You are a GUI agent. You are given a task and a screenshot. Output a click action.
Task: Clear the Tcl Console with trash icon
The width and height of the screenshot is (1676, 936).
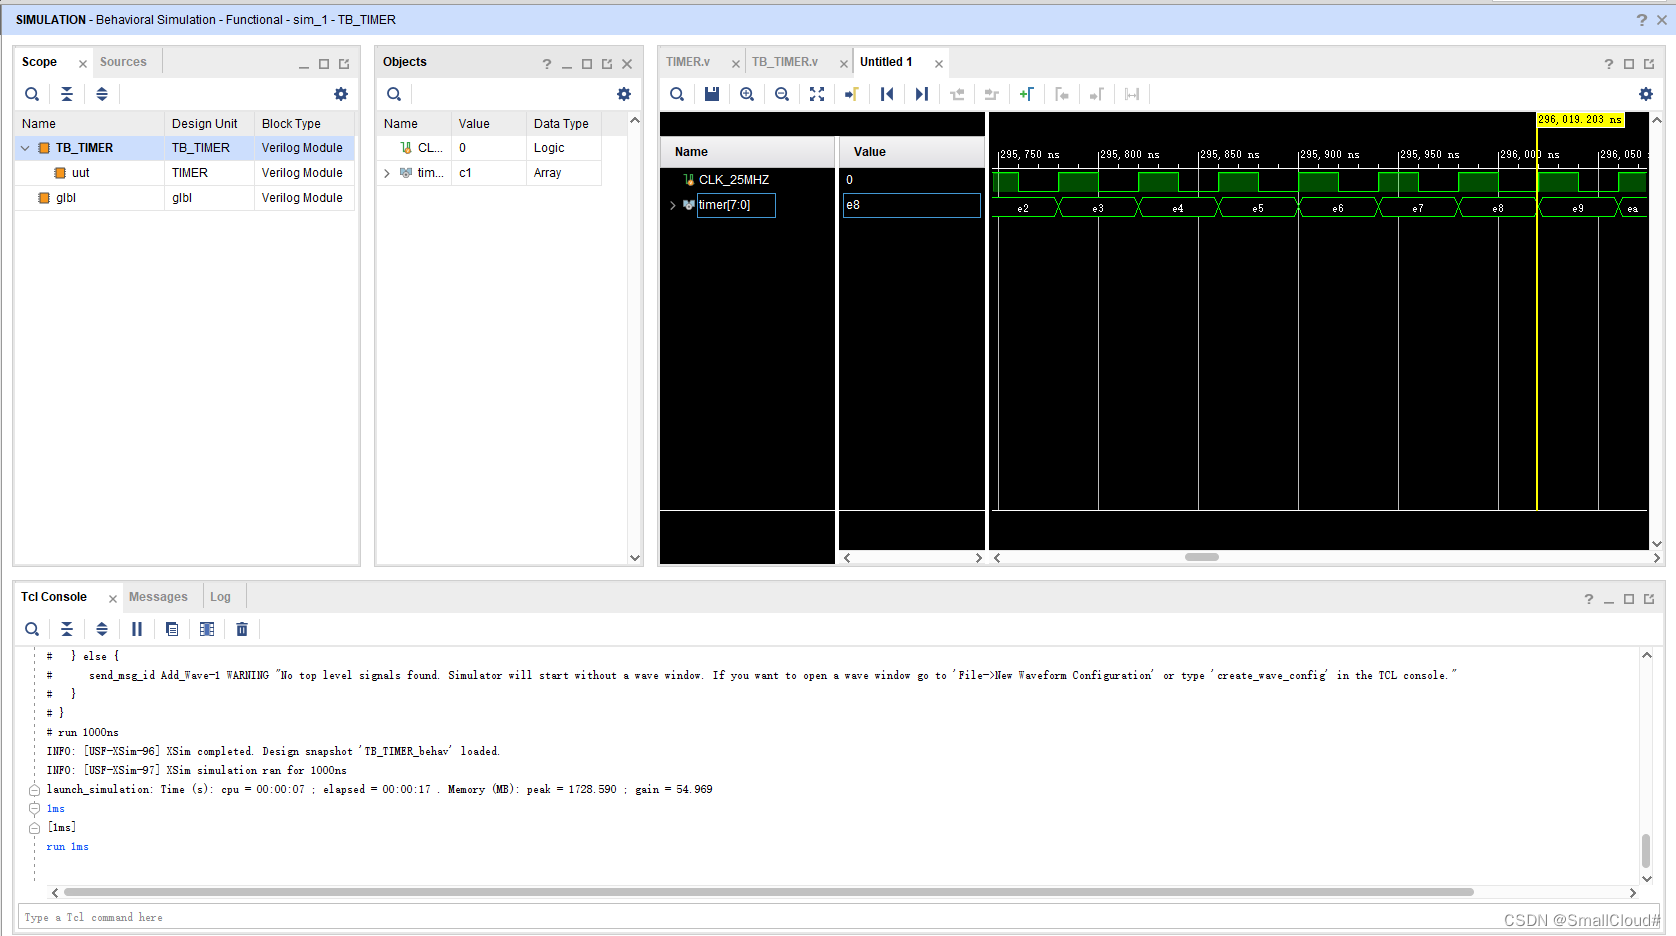[x=242, y=629]
